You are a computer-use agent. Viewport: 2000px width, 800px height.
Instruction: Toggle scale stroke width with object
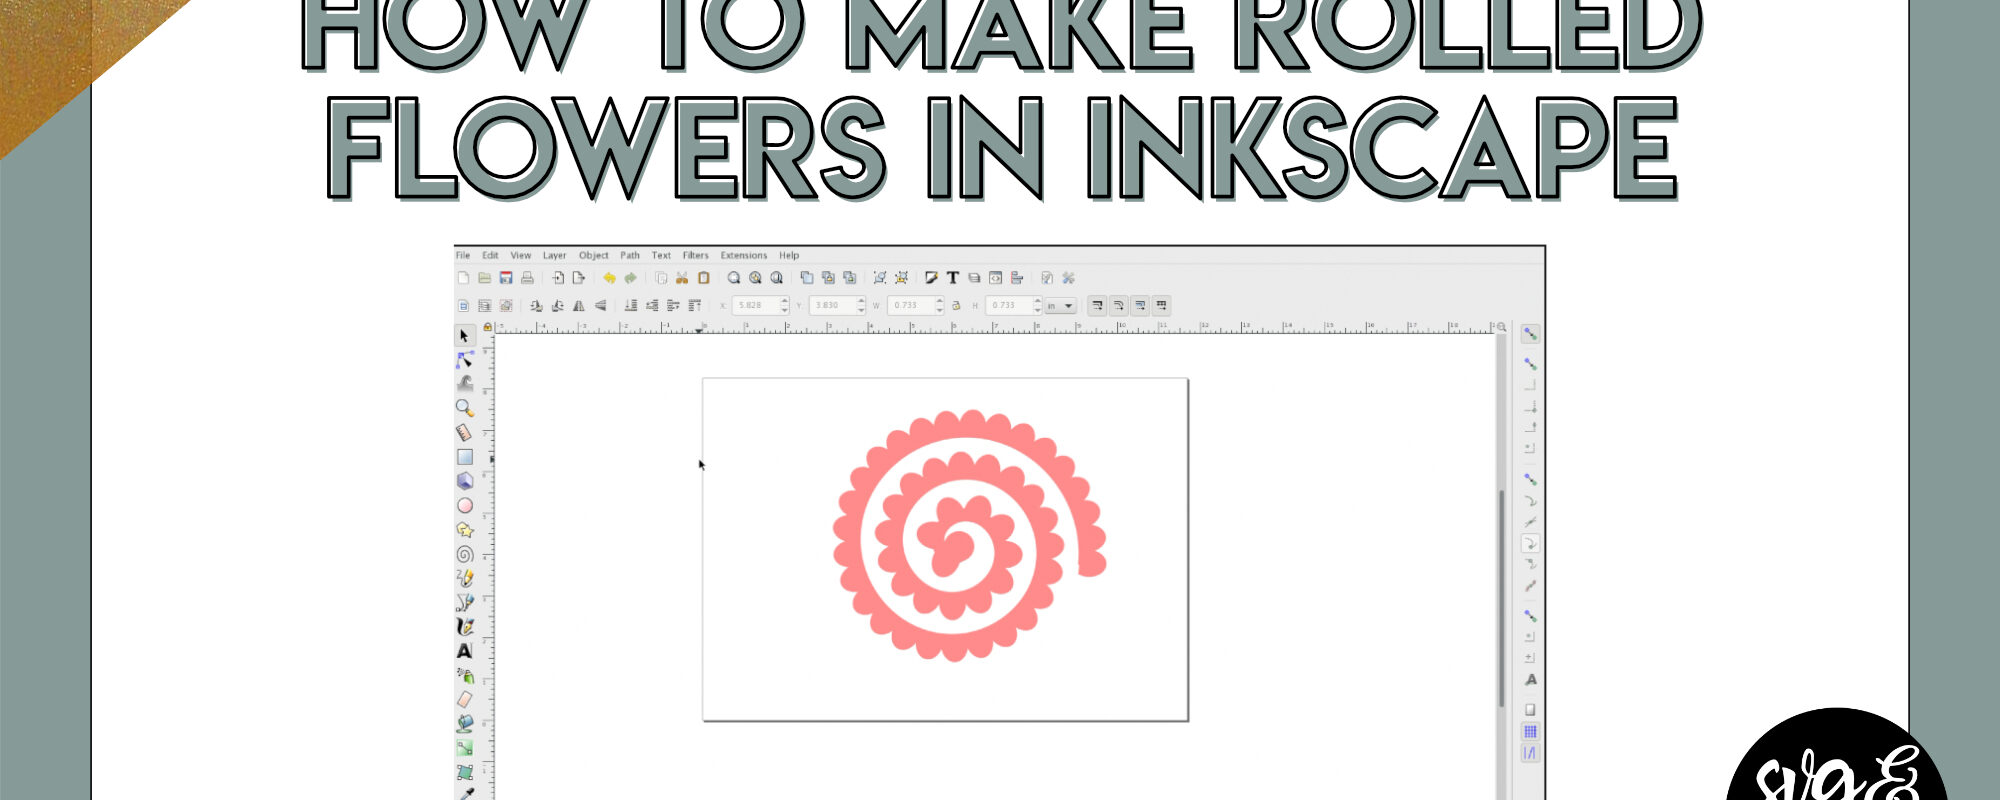pyautogui.click(x=1097, y=306)
